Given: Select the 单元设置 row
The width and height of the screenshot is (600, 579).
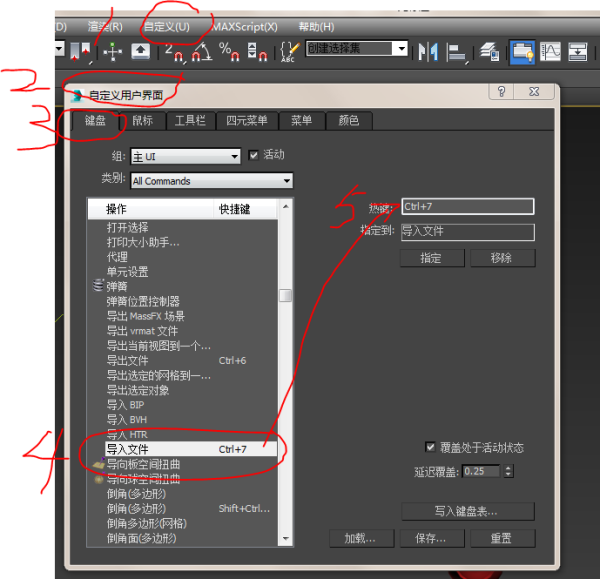Looking at the screenshot, I should coord(182,272).
